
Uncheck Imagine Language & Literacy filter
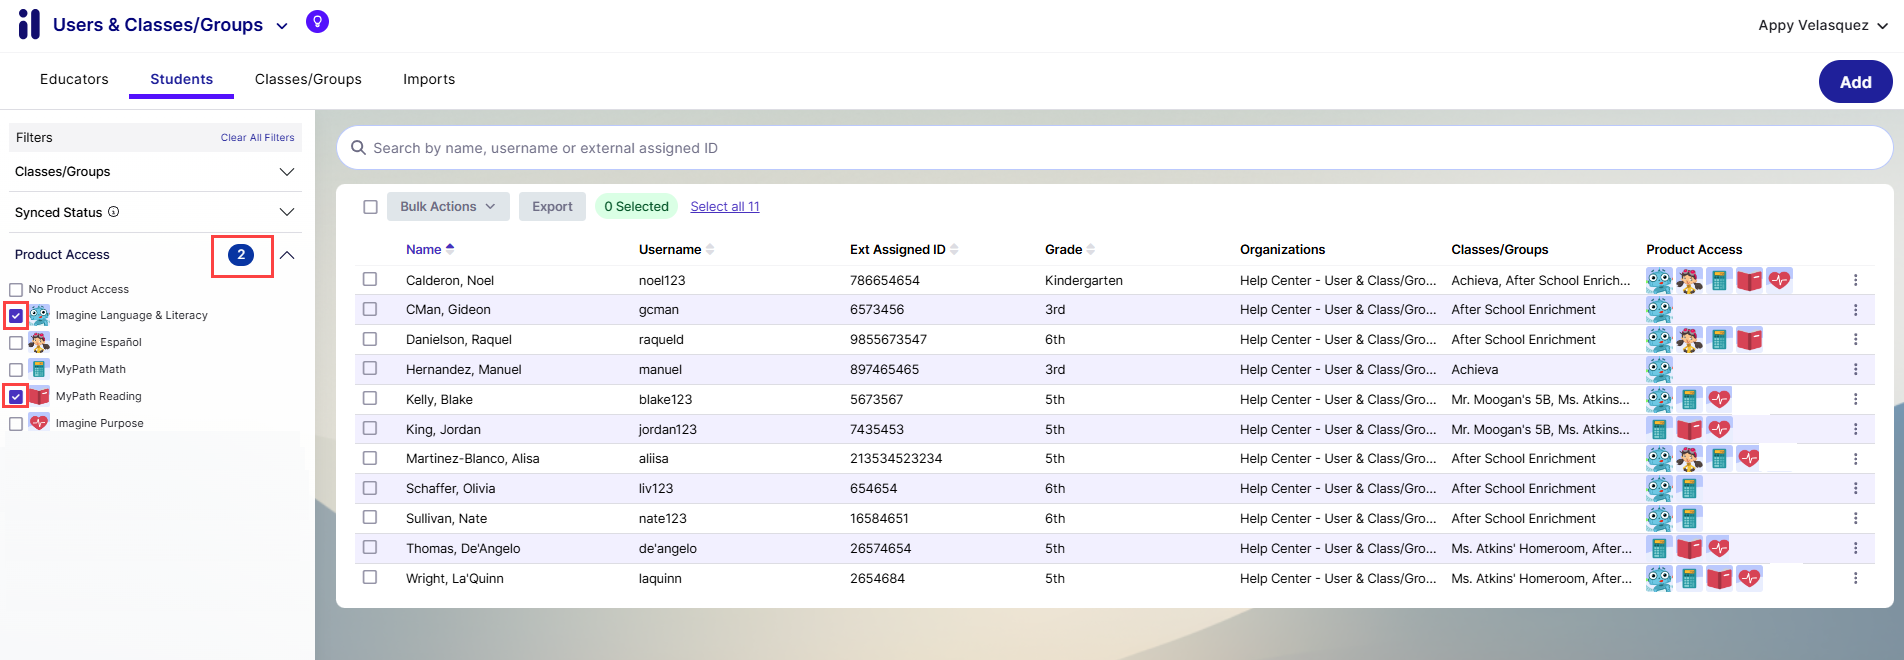(16, 316)
